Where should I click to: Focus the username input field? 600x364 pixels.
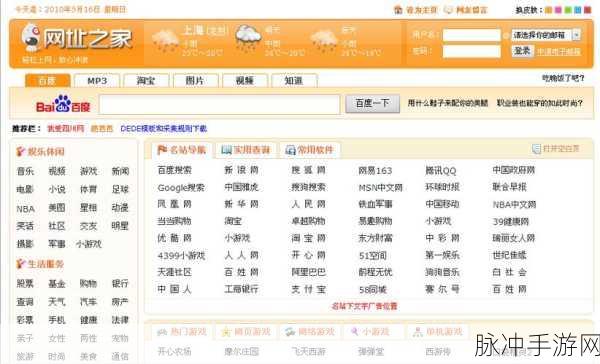(471, 35)
